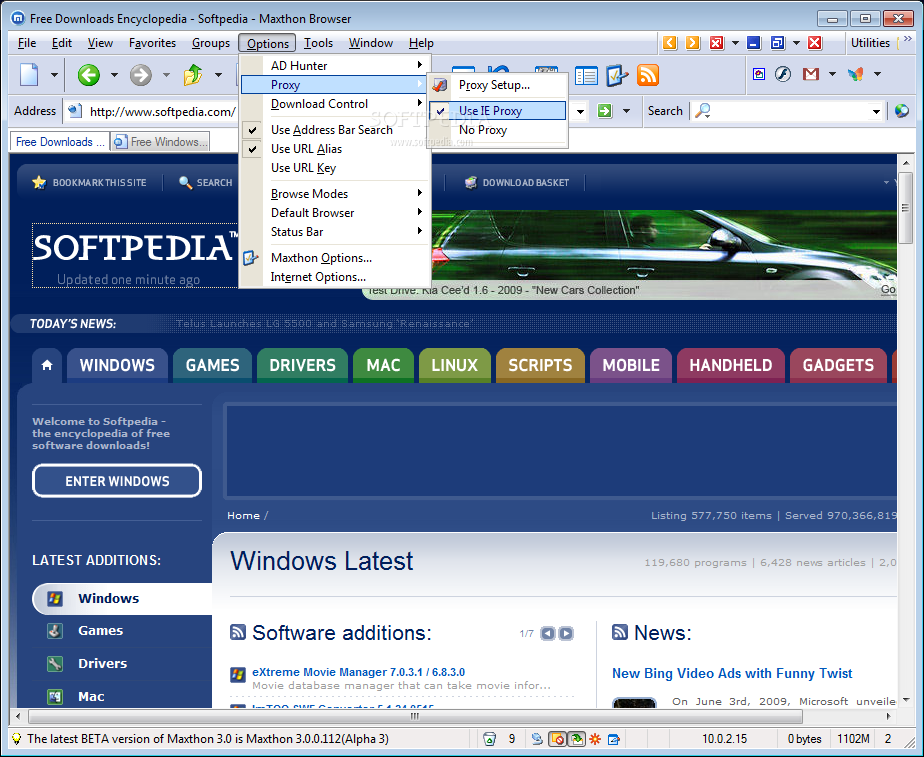This screenshot has height=757, width=924.
Task: Uncheck Use URL Alias
Action: [x=335, y=149]
